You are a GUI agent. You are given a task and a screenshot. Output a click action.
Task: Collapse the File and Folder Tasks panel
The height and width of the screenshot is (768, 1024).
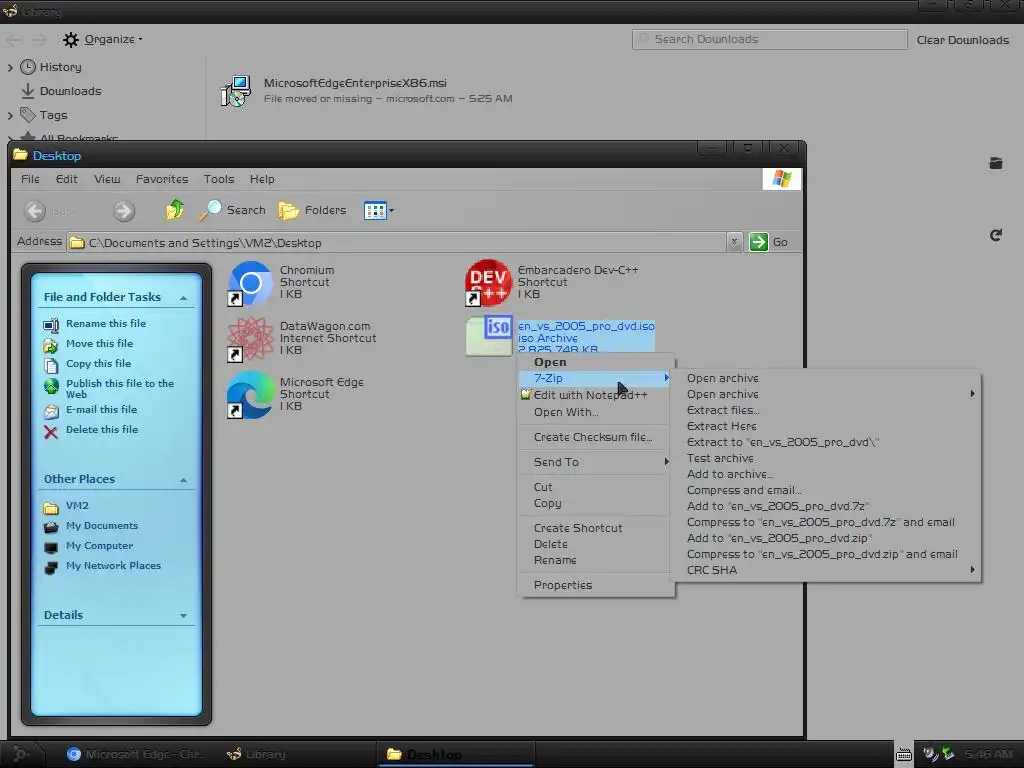(184, 298)
